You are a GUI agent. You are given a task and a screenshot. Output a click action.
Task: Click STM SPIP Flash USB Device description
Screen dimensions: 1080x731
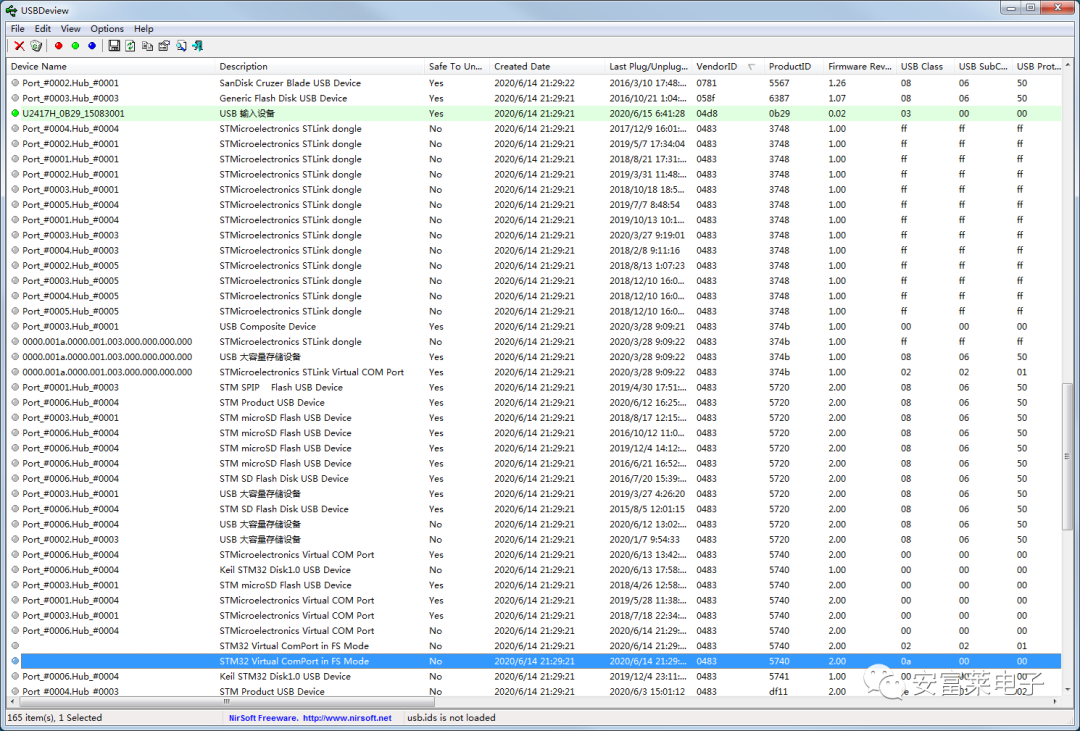point(281,387)
